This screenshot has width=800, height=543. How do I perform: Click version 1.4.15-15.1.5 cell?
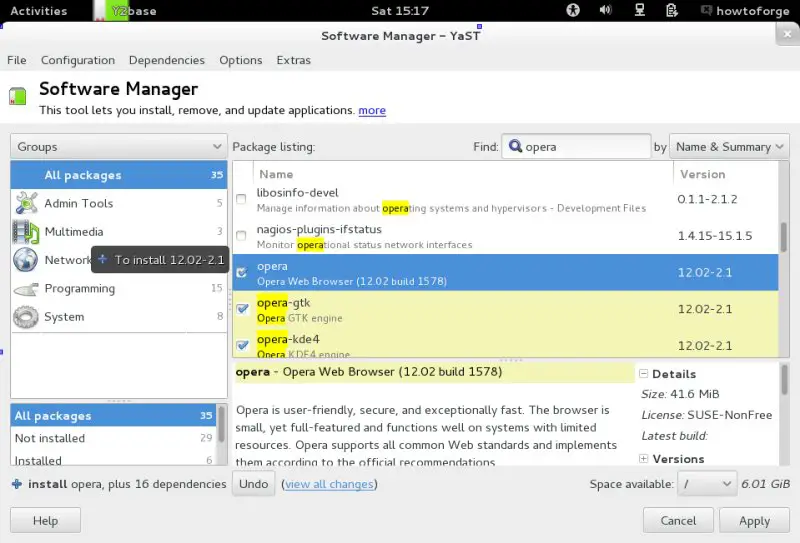tap(715, 236)
